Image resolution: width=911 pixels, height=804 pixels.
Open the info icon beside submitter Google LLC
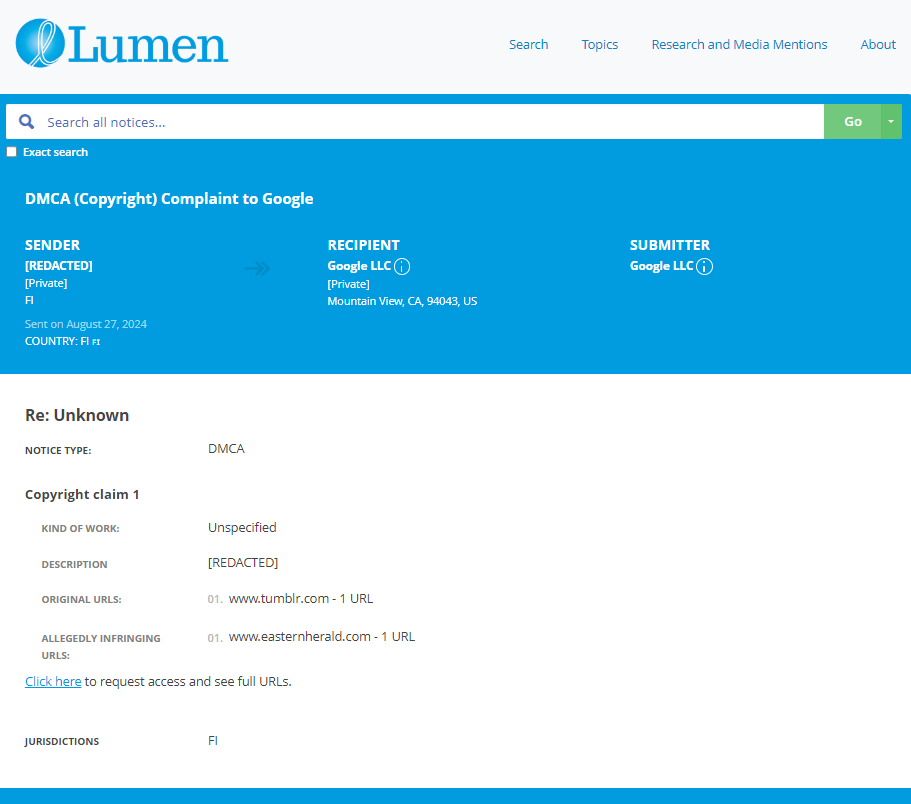704,266
